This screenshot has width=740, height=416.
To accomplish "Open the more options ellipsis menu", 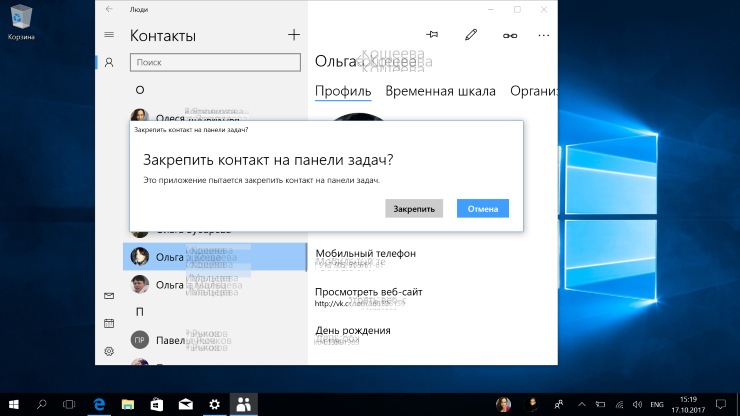I will point(544,35).
